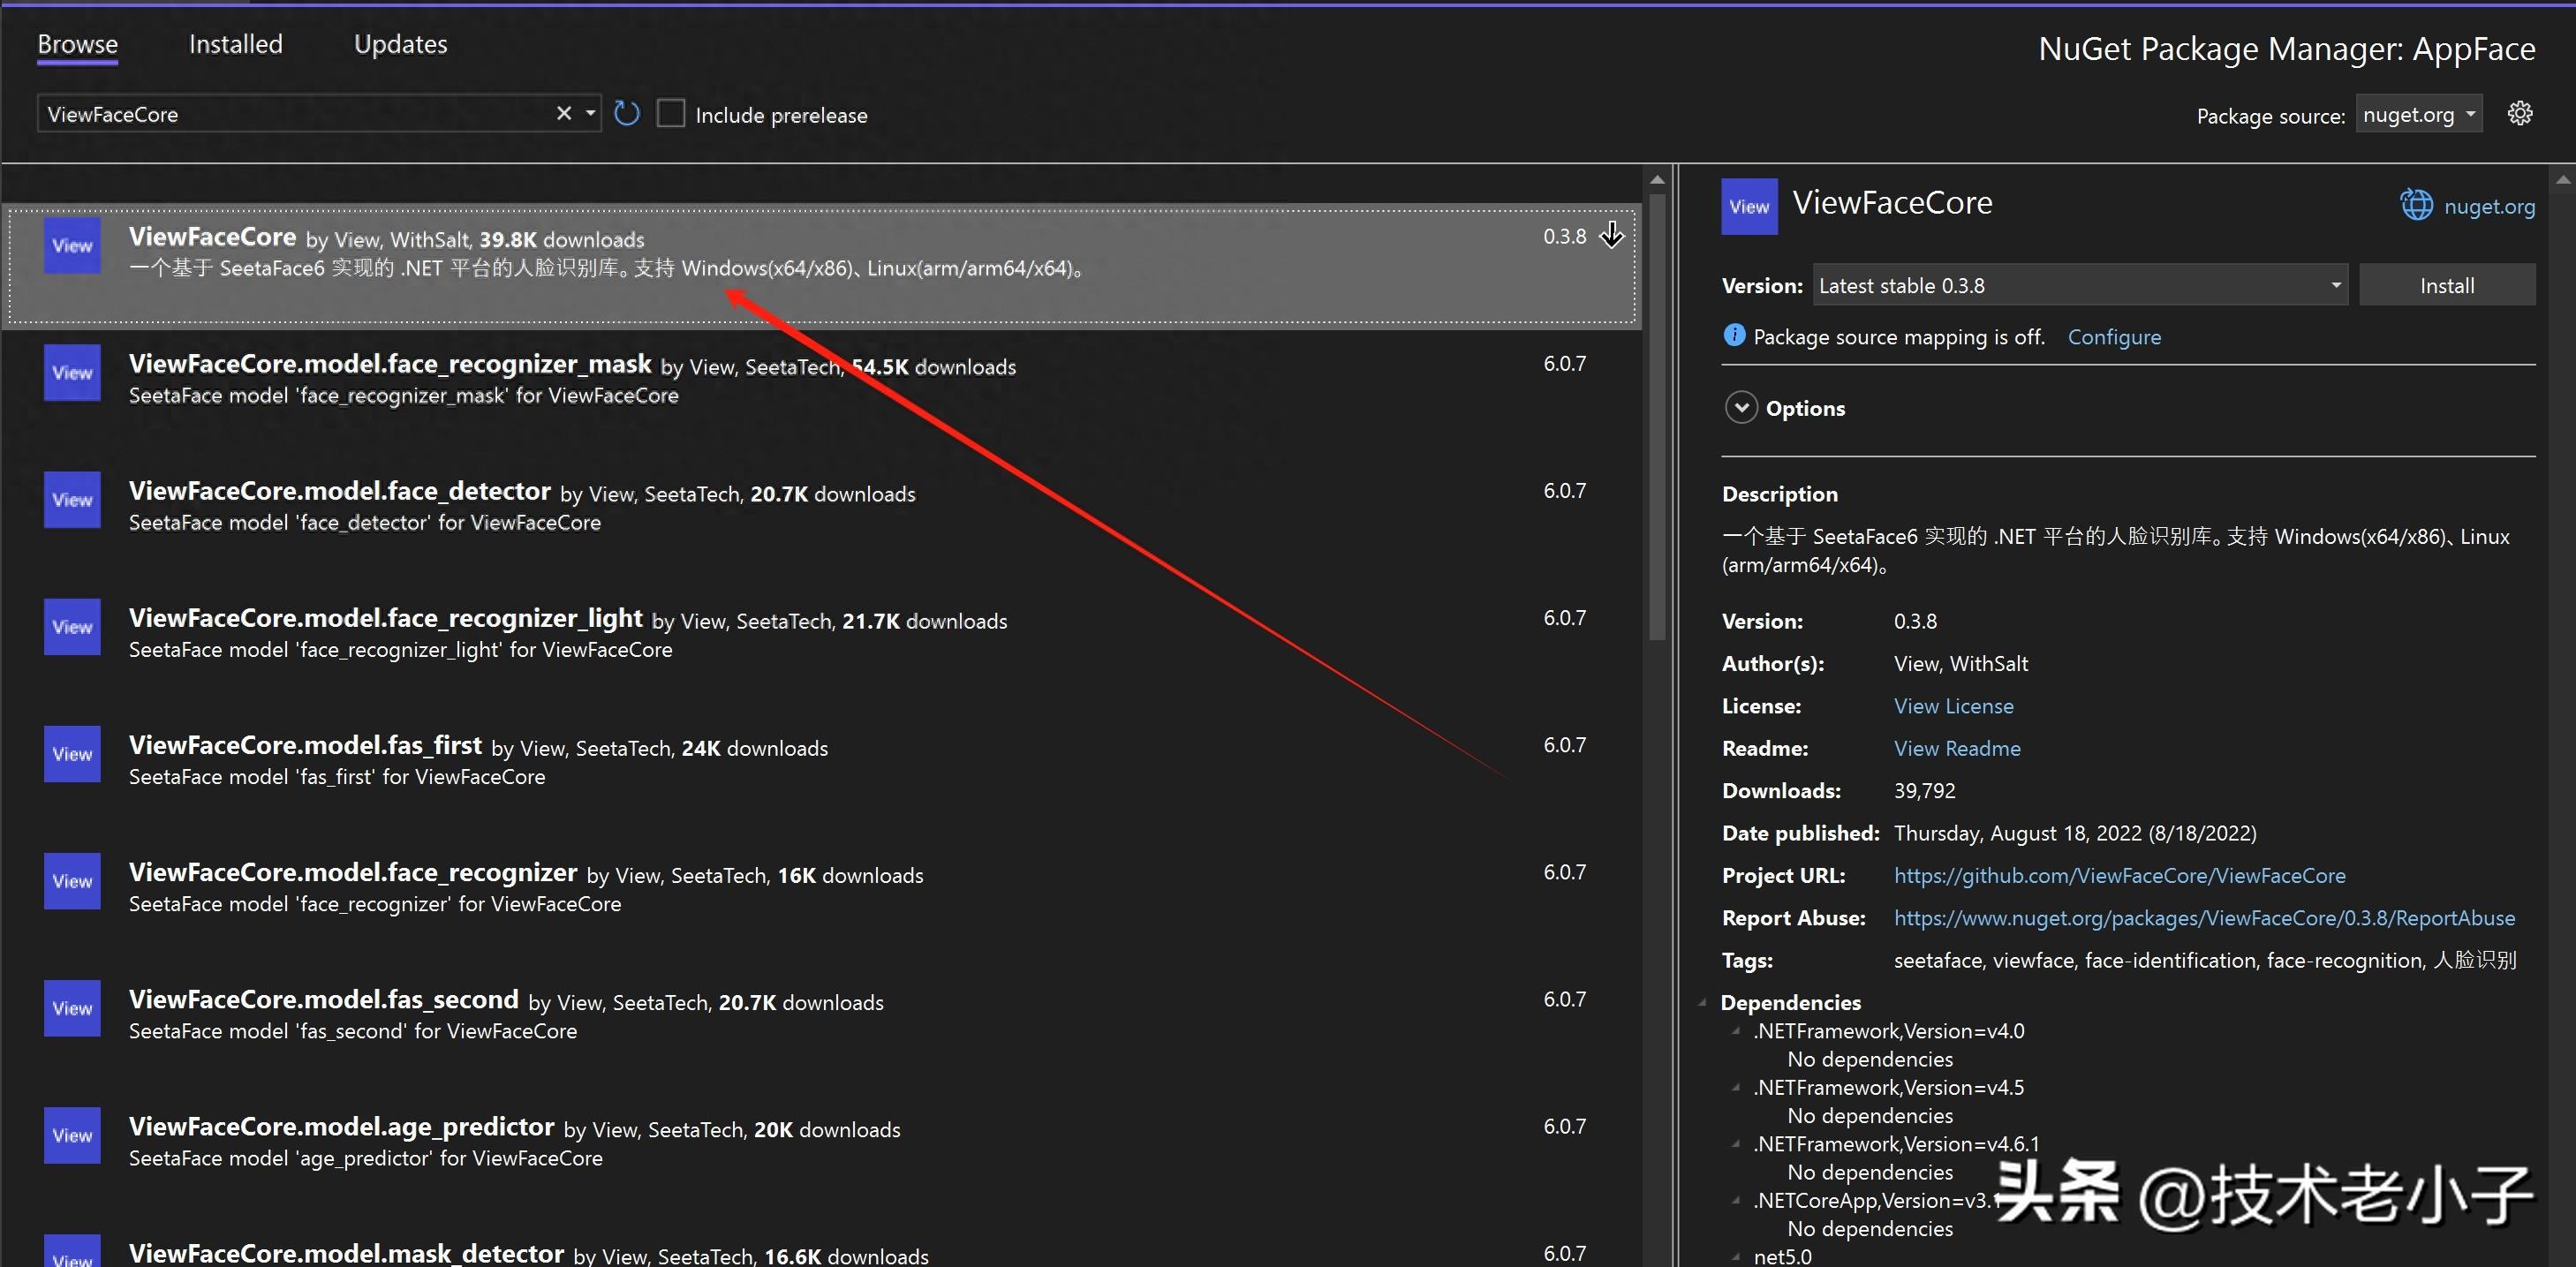Open the GitHub Project URL link
The height and width of the screenshot is (1267, 2576).
(x=2119, y=875)
